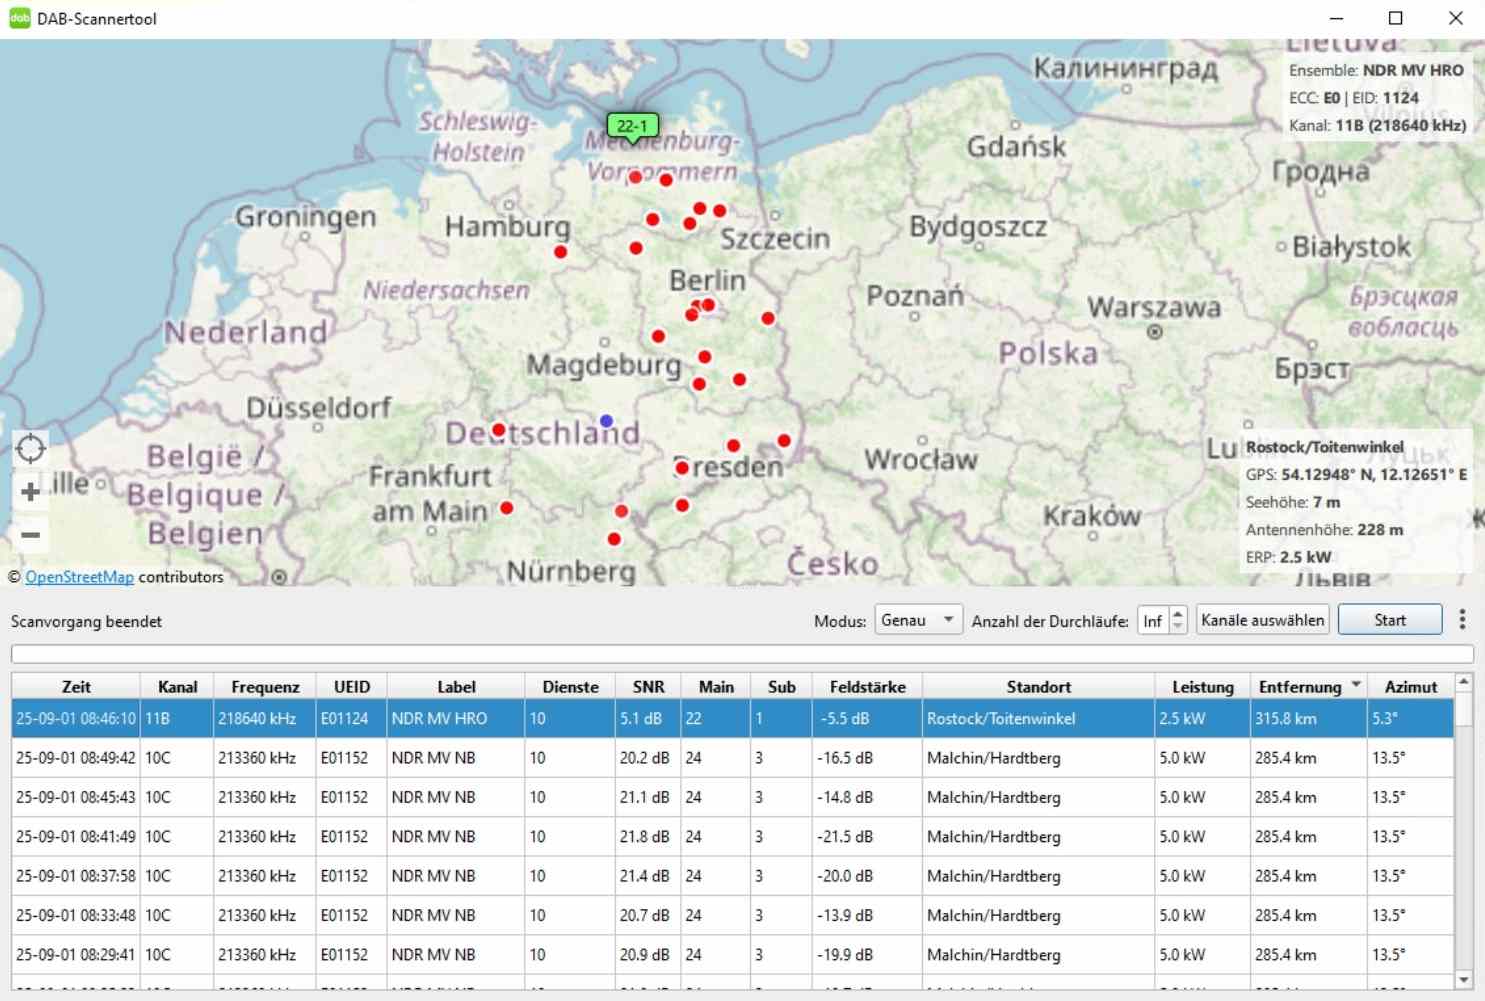Click the scan progress bar
The height and width of the screenshot is (1001, 1485).
pyautogui.click(x=742, y=654)
